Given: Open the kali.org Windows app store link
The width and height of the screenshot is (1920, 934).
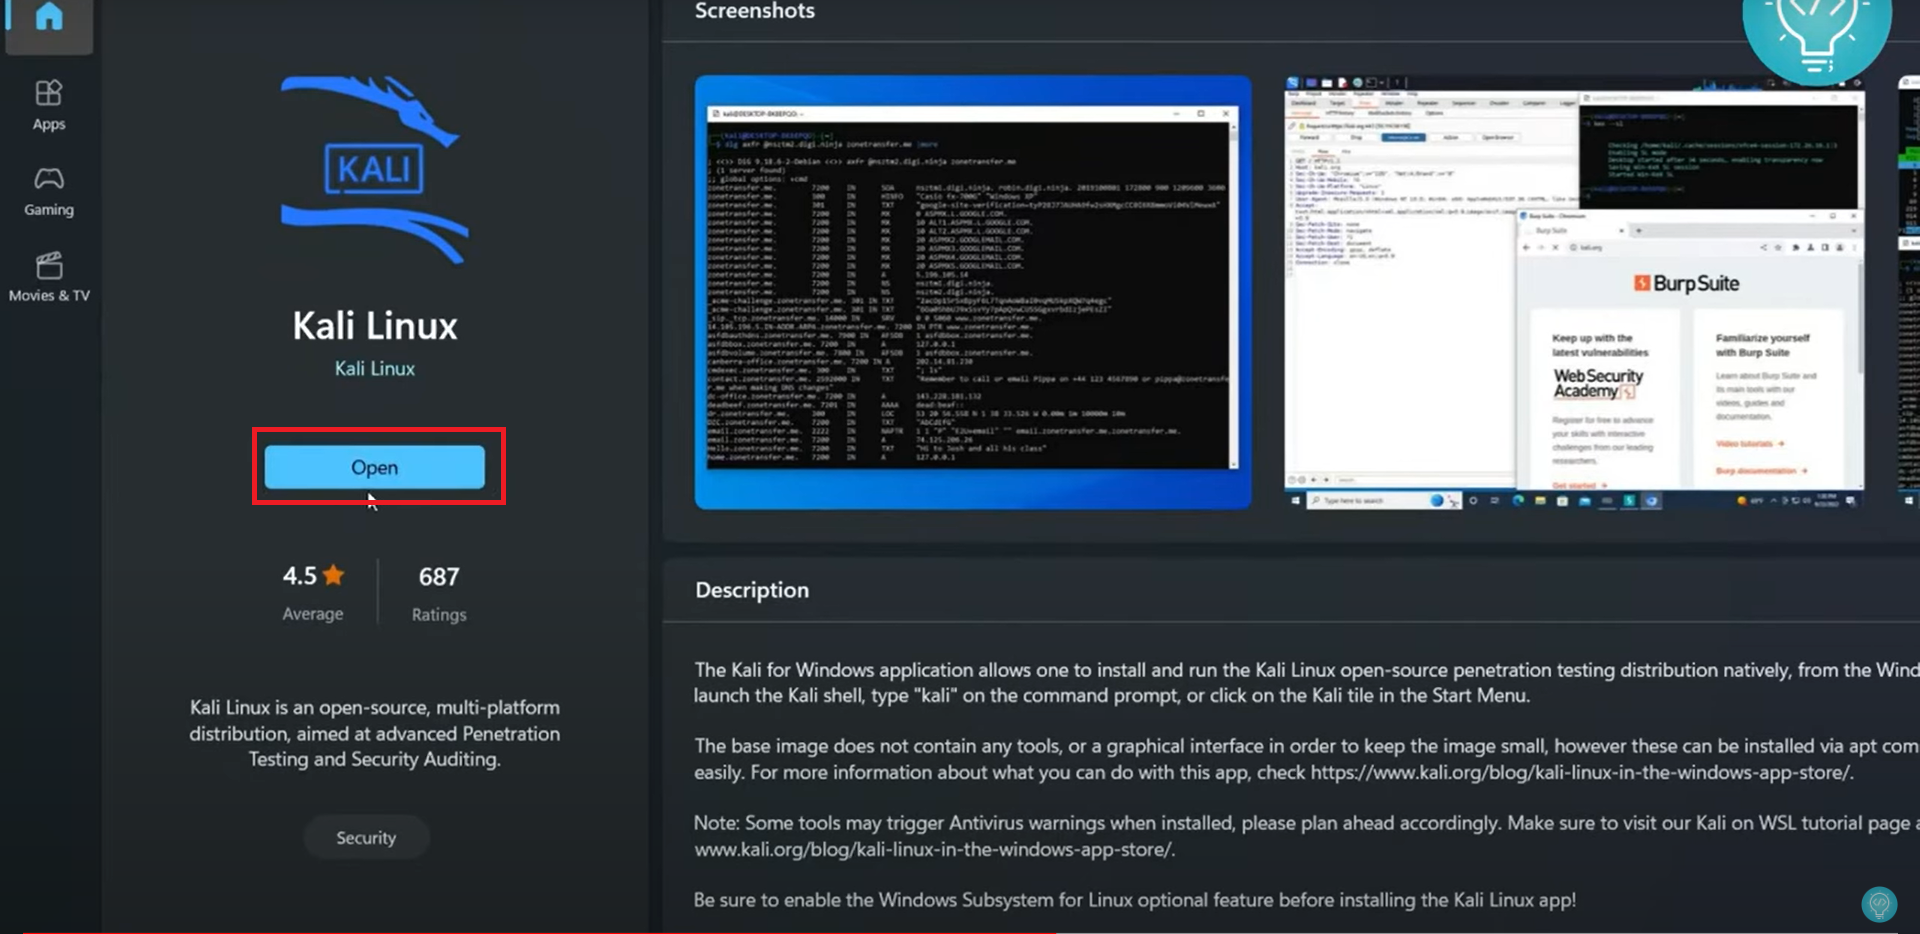Looking at the screenshot, I should click(x=1592, y=772).
